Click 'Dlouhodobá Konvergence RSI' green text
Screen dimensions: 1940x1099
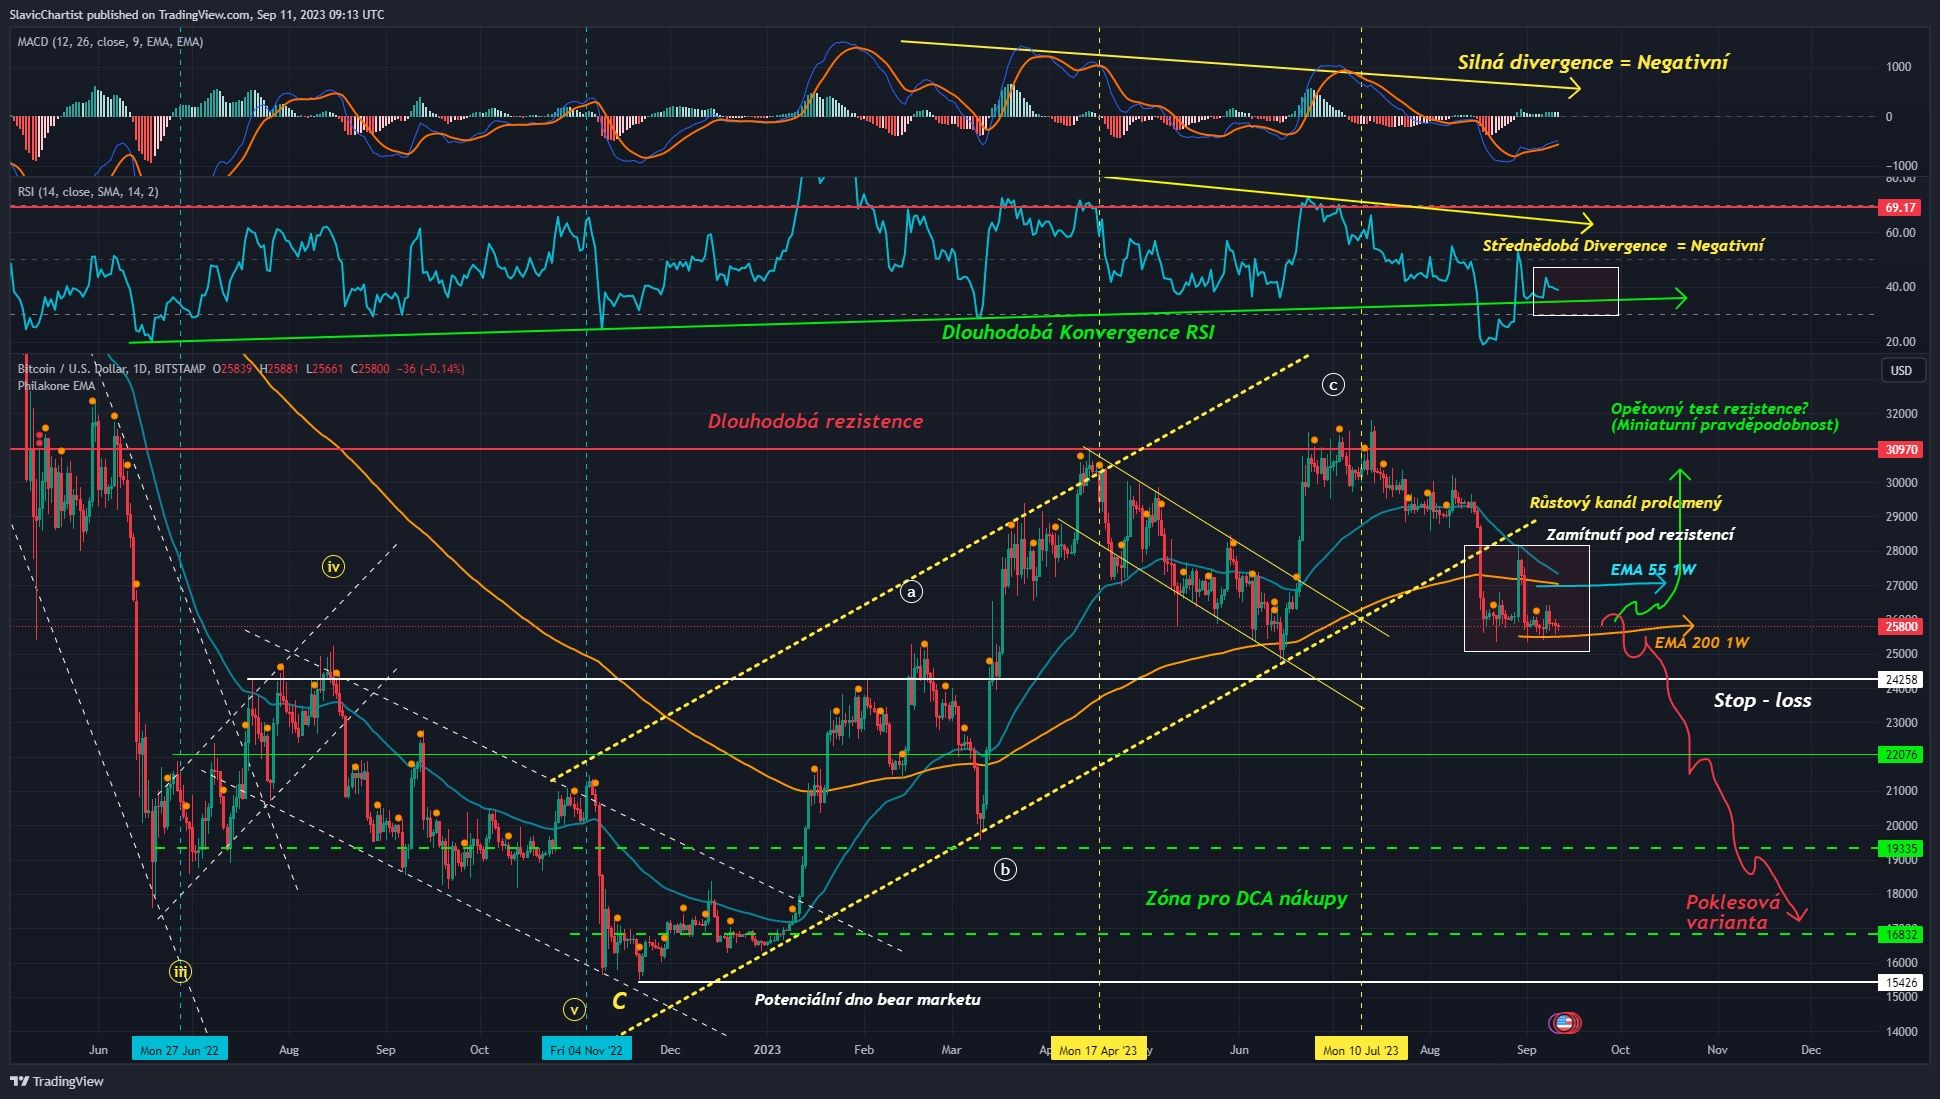[1078, 332]
